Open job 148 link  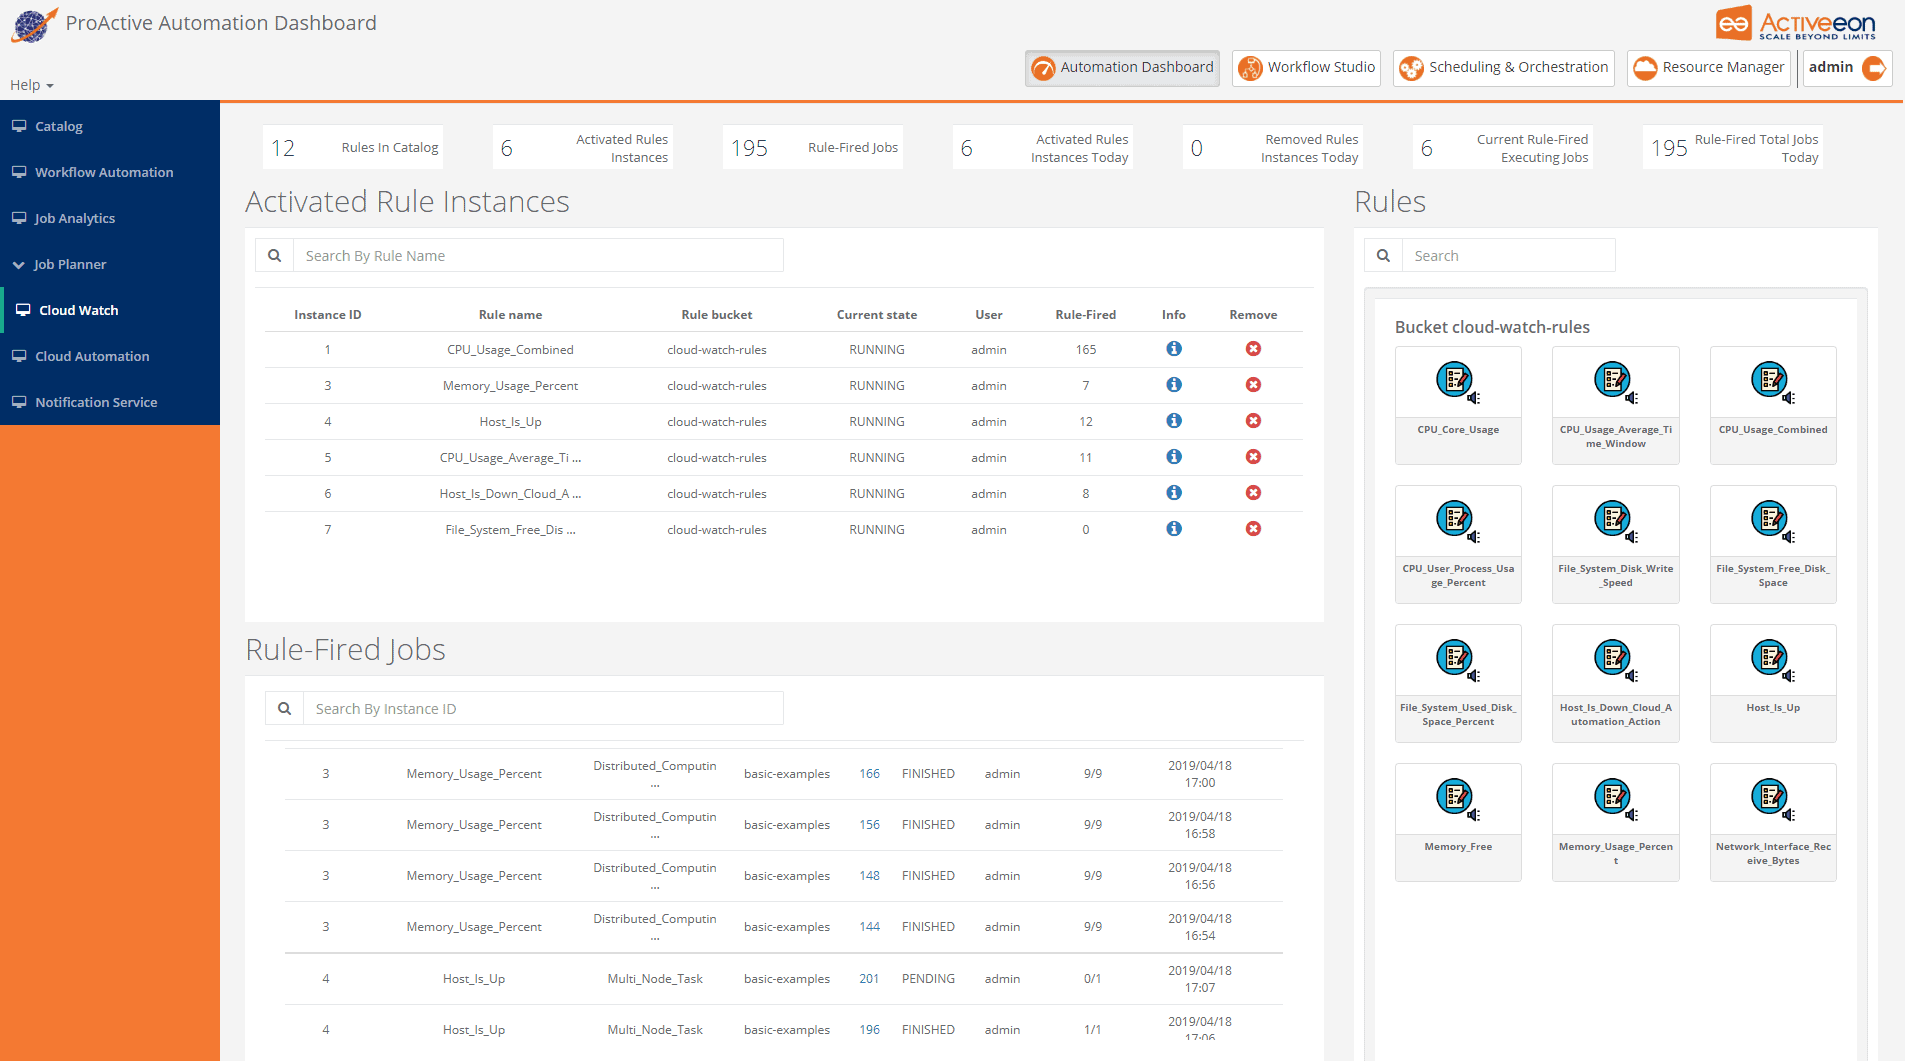(870, 876)
